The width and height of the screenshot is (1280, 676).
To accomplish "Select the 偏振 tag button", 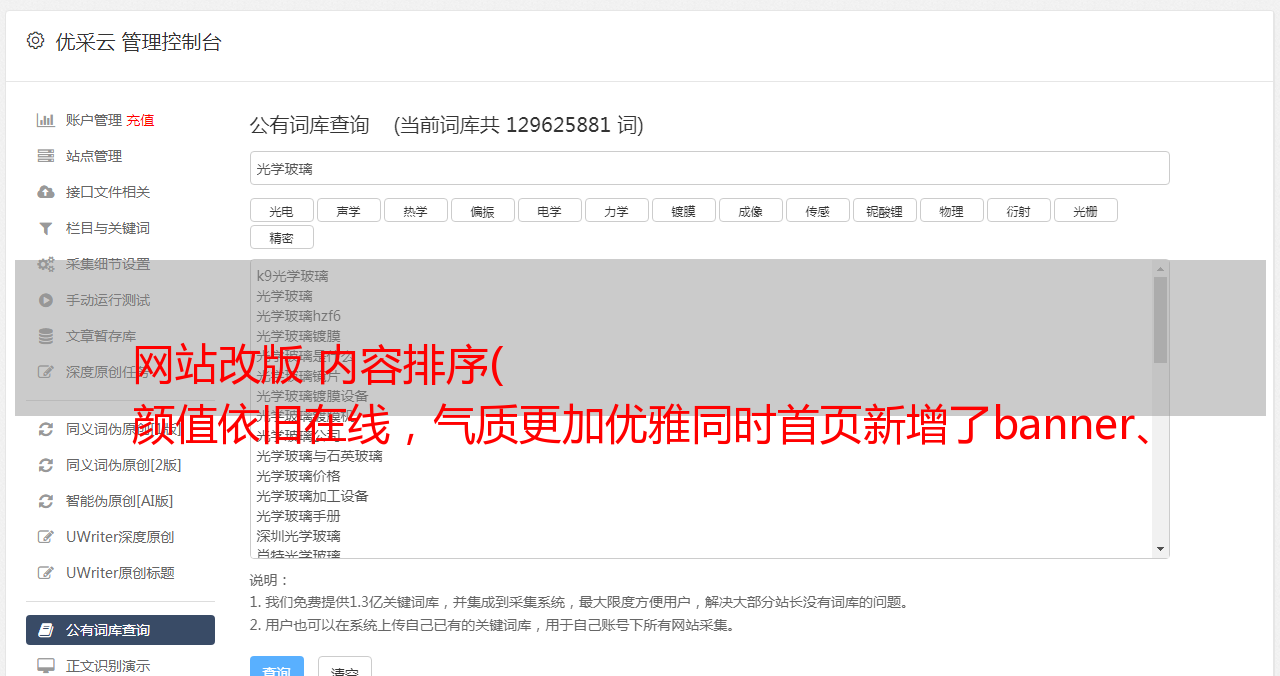I will (483, 211).
